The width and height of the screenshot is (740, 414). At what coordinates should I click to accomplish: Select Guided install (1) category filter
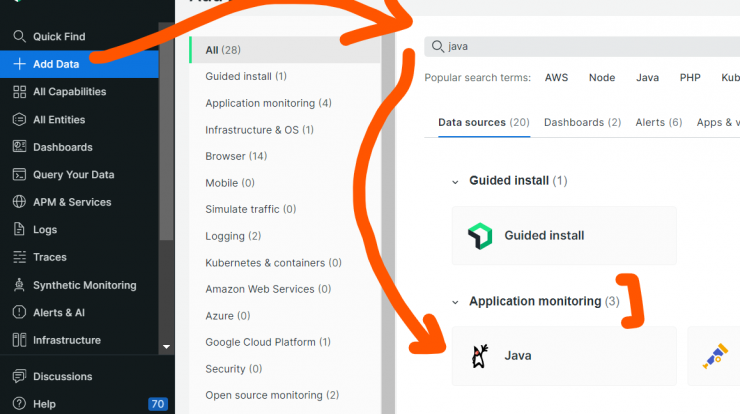coord(246,76)
